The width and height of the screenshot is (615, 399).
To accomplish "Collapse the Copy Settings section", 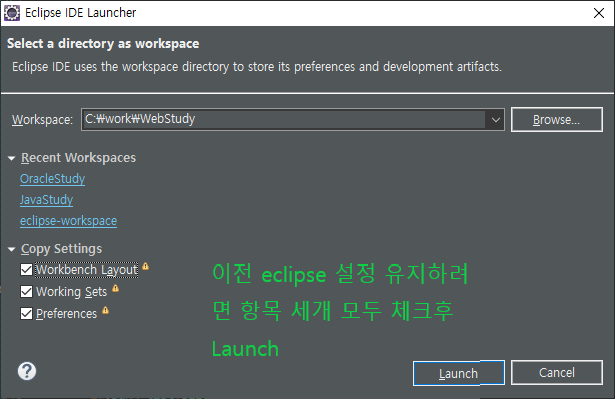I will (x=11, y=249).
